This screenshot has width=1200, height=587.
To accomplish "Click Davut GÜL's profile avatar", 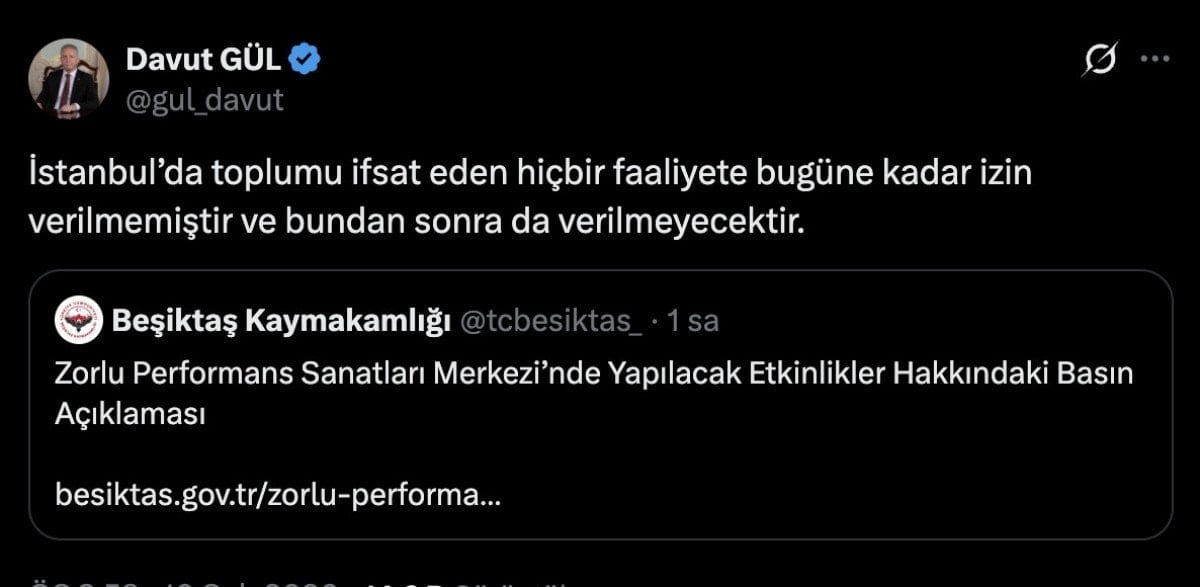I will point(69,78).
